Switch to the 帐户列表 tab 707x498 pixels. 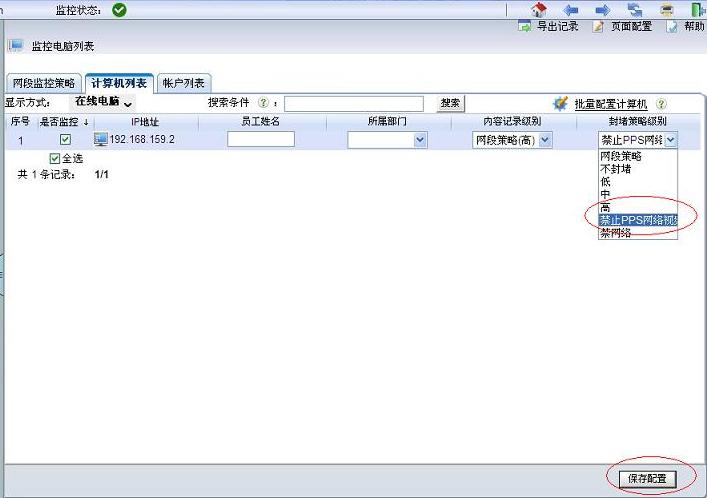tap(184, 83)
